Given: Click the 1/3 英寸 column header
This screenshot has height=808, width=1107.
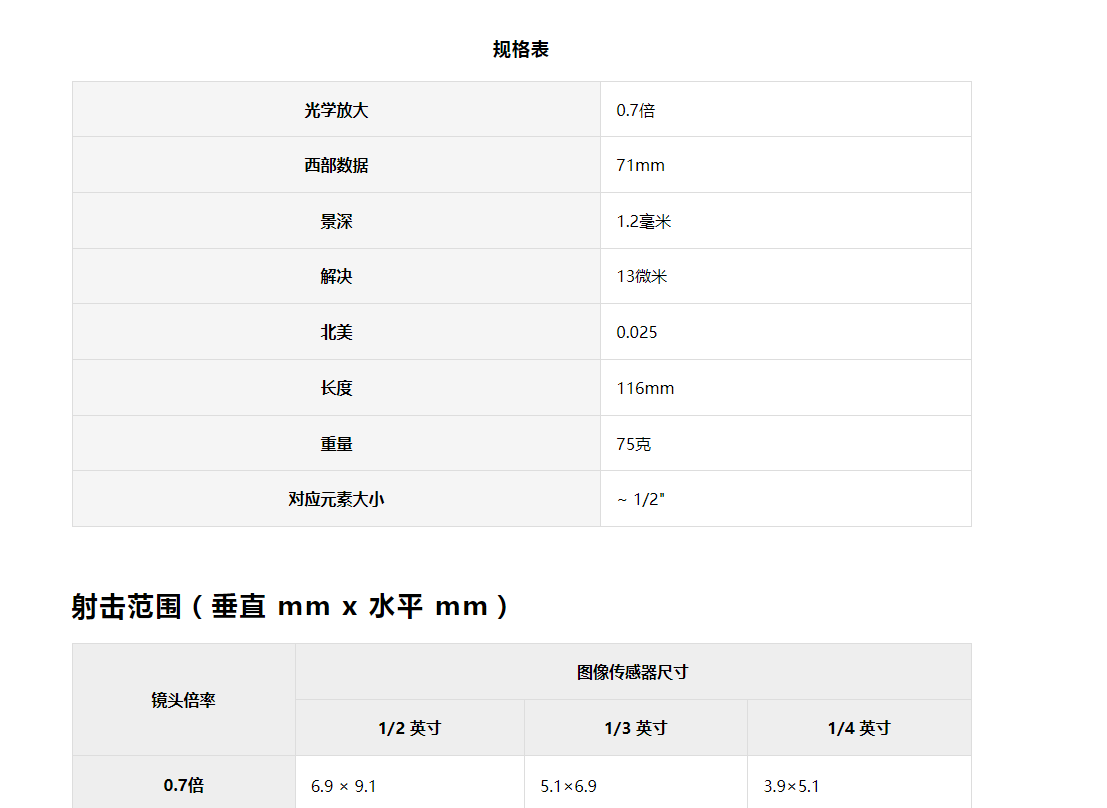Looking at the screenshot, I should coord(635,728).
